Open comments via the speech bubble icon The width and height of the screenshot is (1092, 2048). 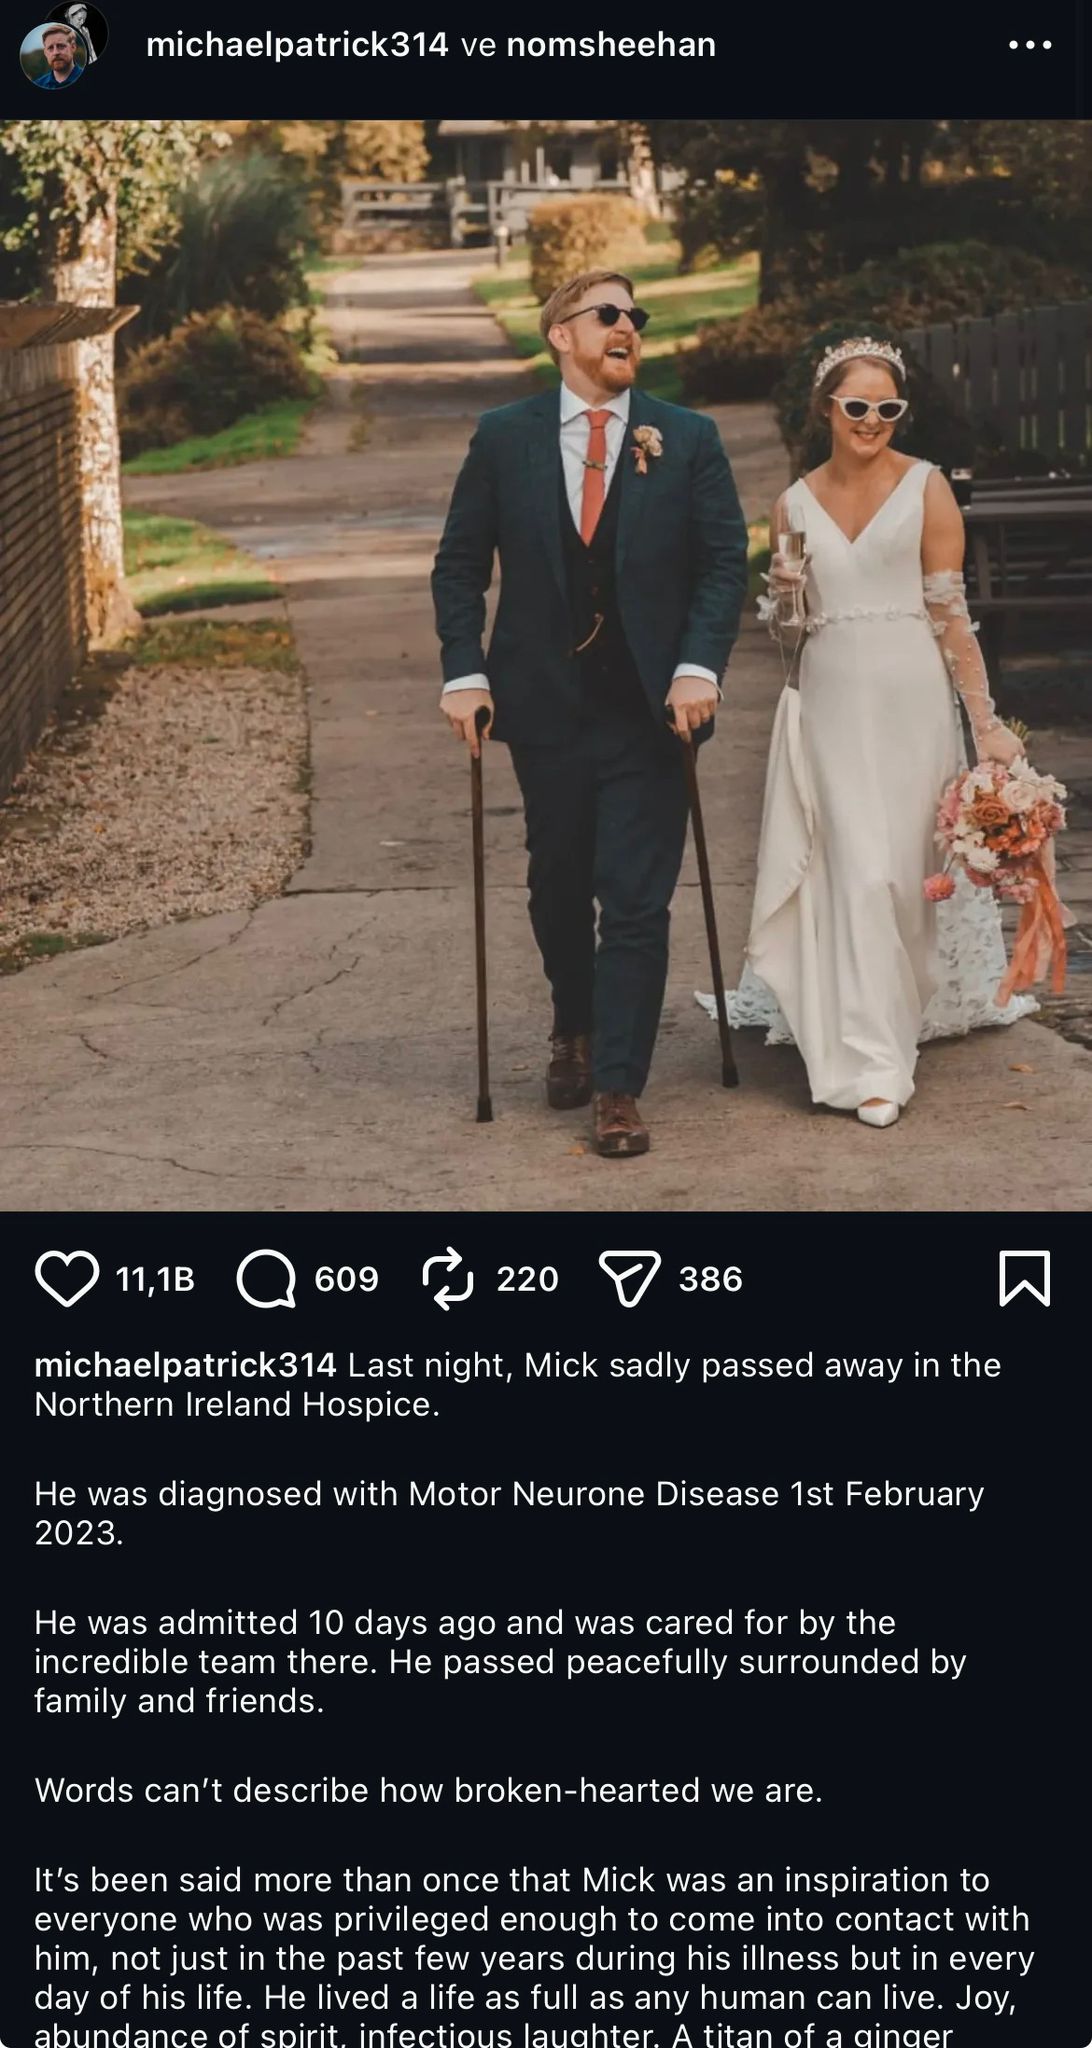pyautogui.click(x=266, y=1279)
